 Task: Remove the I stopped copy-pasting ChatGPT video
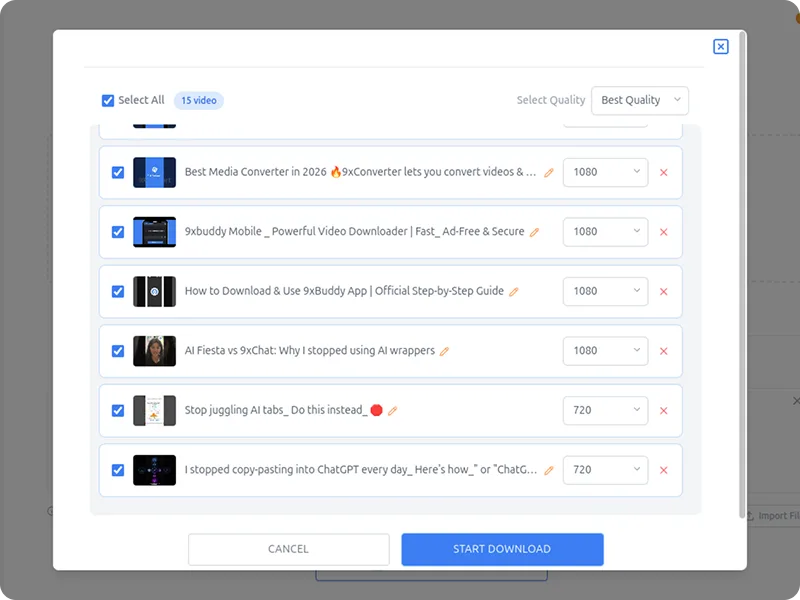pos(664,470)
